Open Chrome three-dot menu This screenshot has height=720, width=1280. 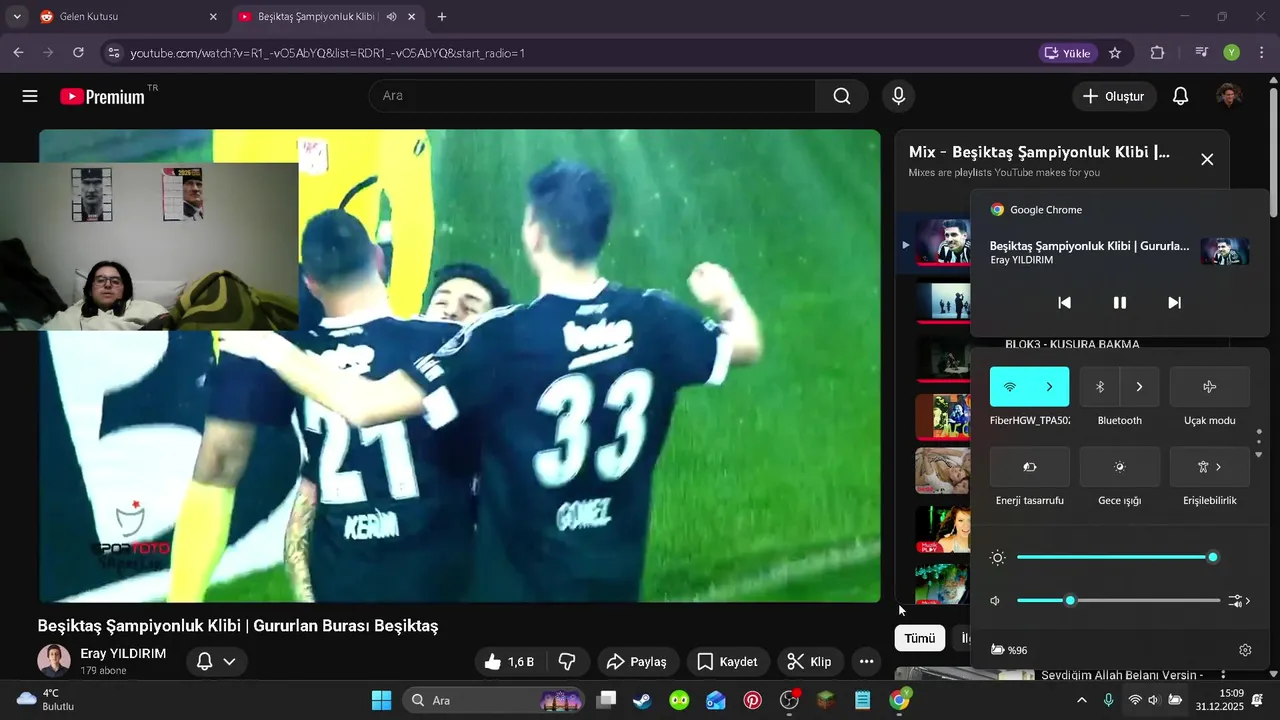point(1261,53)
